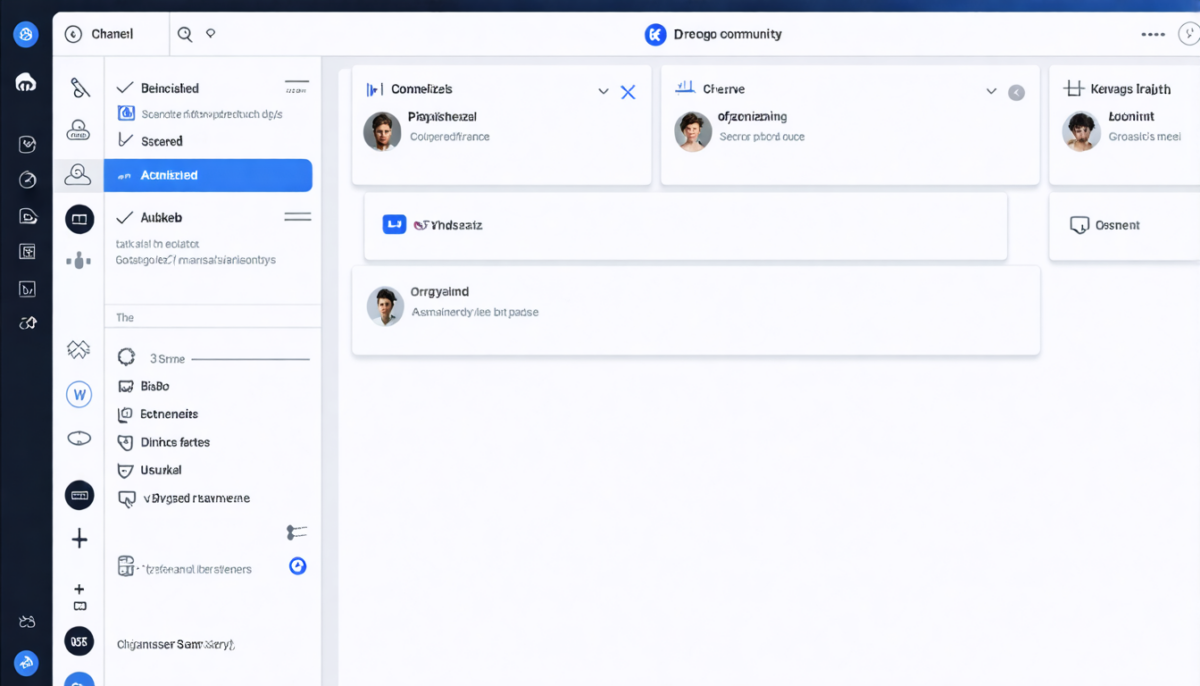Click the round icon at top-right corner

tap(1188, 34)
